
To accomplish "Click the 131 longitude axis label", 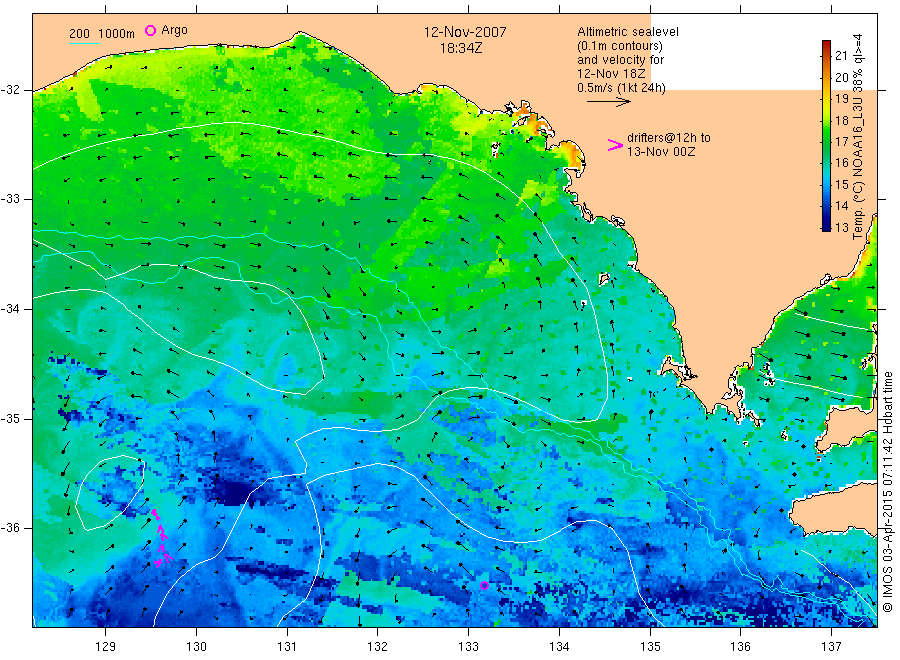I will 287,647.
